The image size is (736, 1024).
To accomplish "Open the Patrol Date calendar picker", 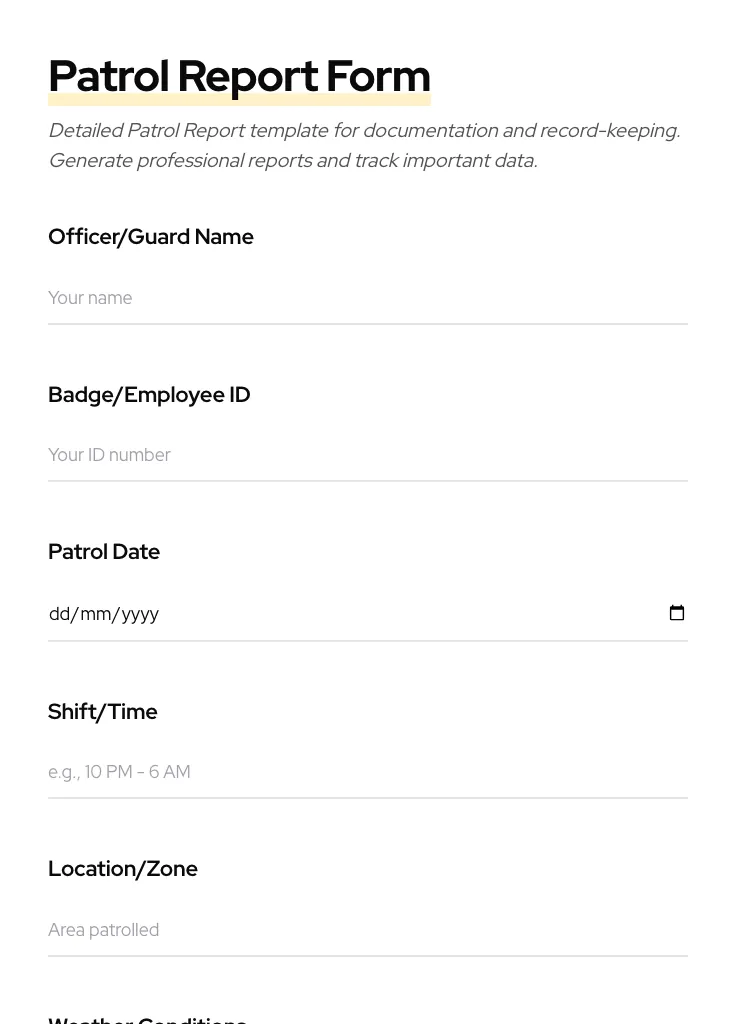I will pos(677,613).
